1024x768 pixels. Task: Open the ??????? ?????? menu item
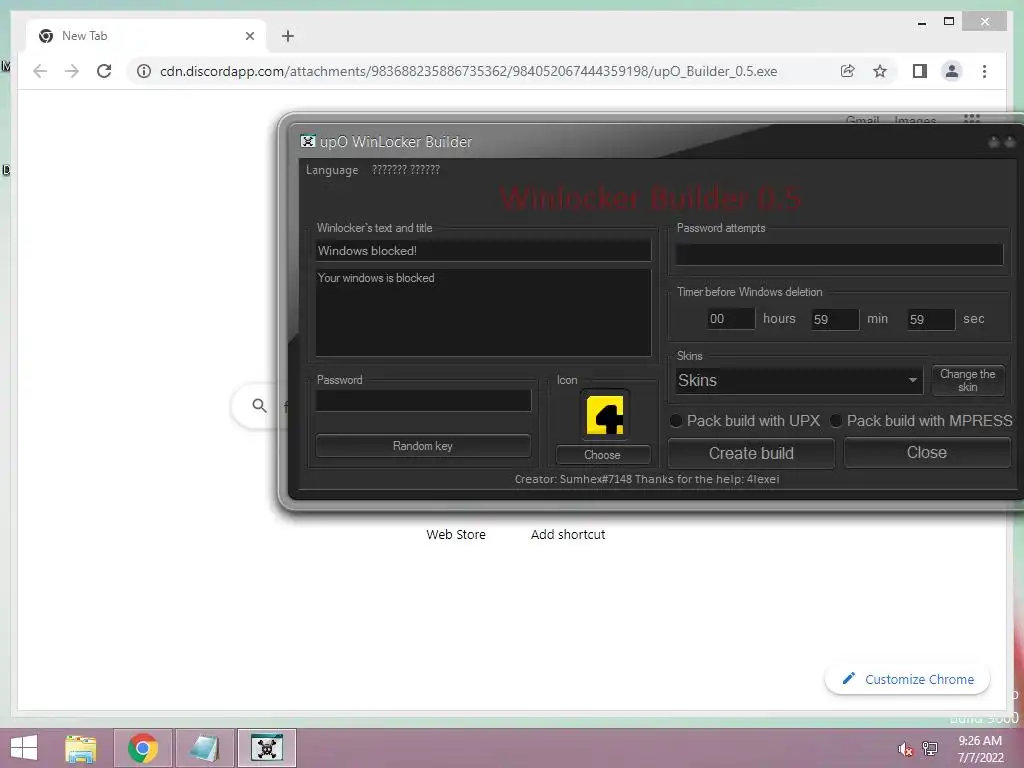click(x=406, y=170)
